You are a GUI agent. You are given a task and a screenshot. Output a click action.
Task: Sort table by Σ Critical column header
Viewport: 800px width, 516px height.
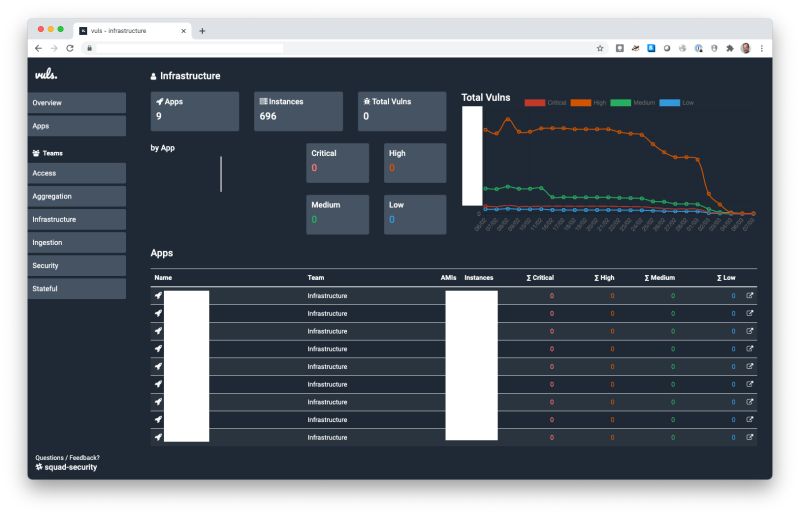coord(540,278)
